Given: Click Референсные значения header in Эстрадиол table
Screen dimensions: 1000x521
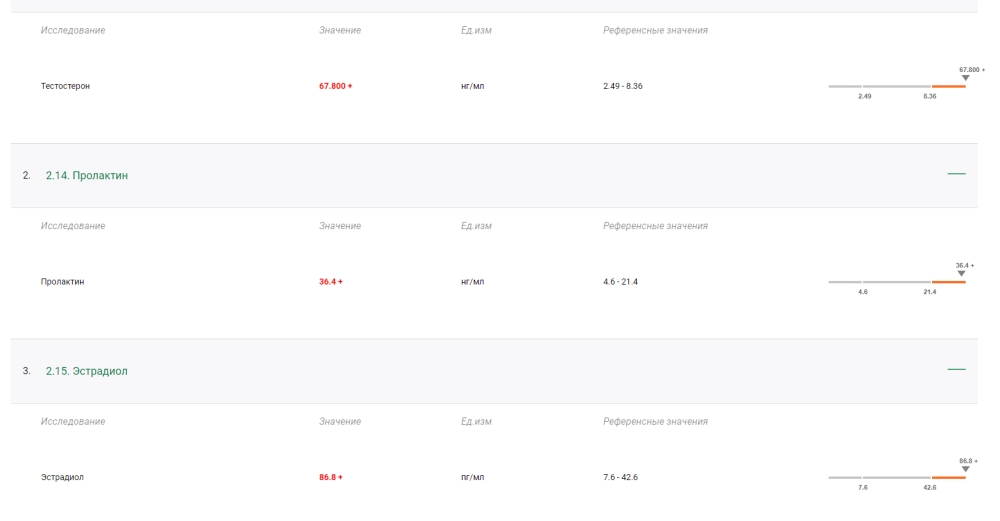Looking at the screenshot, I should (655, 421).
